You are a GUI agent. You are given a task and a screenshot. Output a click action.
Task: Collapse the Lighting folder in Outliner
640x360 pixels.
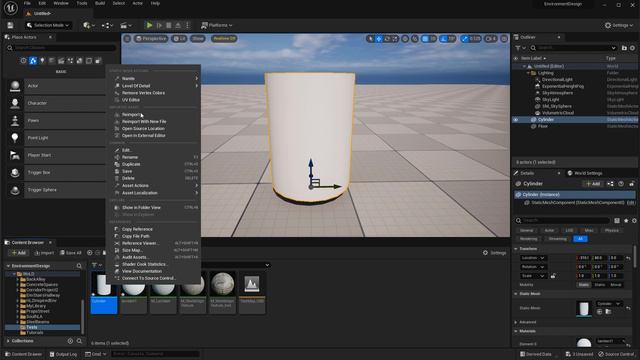(528, 73)
